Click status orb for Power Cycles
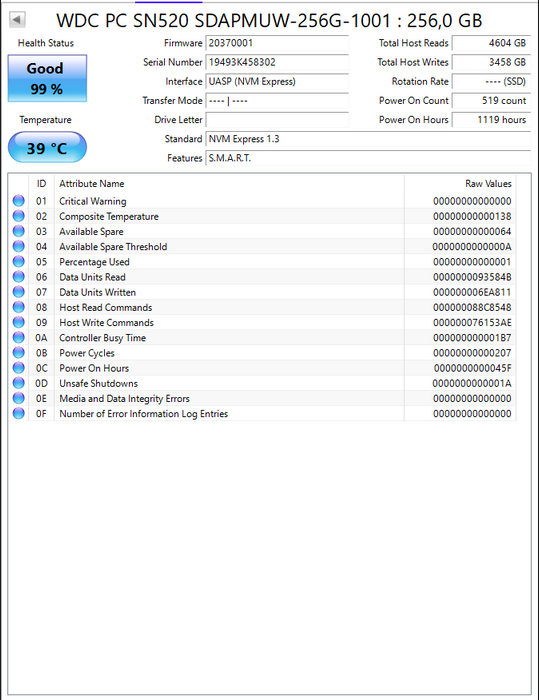The image size is (539, 700). tap(19, 353)
